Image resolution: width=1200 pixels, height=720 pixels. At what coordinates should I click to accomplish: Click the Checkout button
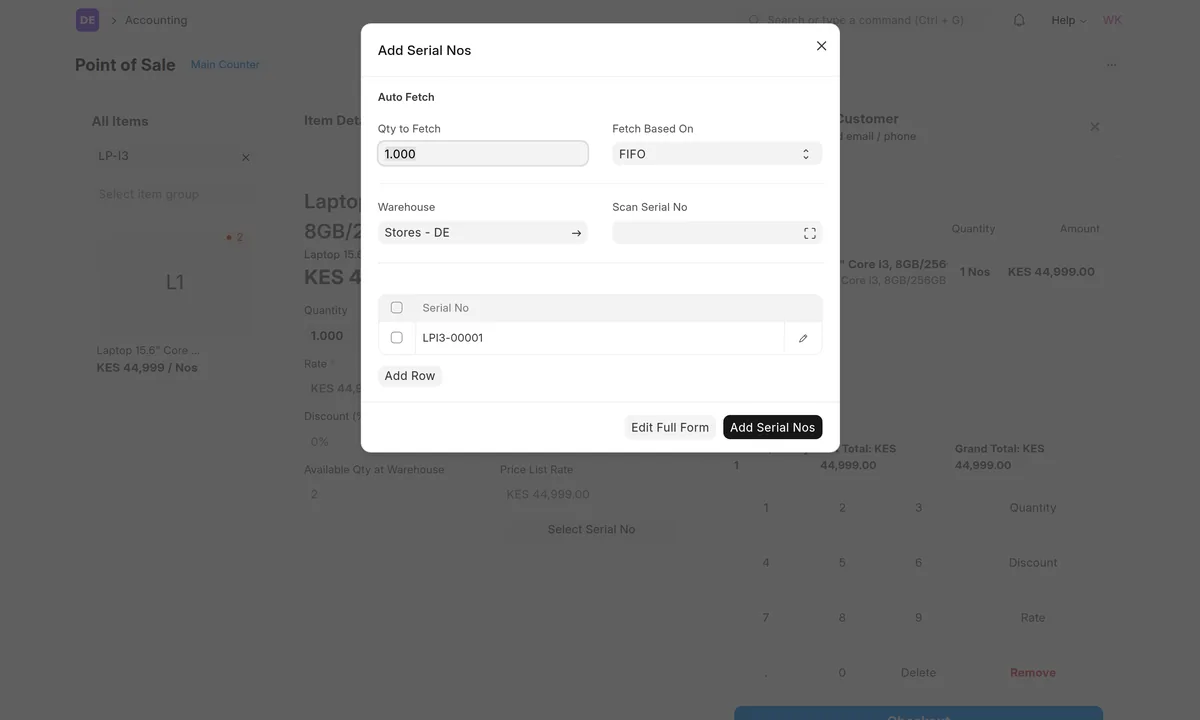point(918,713)
